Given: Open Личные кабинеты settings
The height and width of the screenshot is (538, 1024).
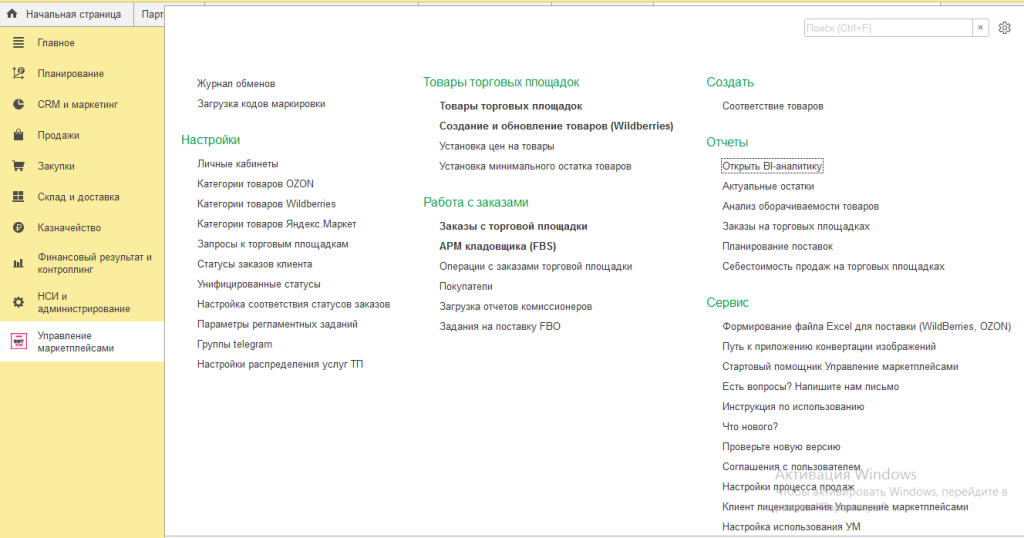Looking at the screenshot, I should (238, 164).
